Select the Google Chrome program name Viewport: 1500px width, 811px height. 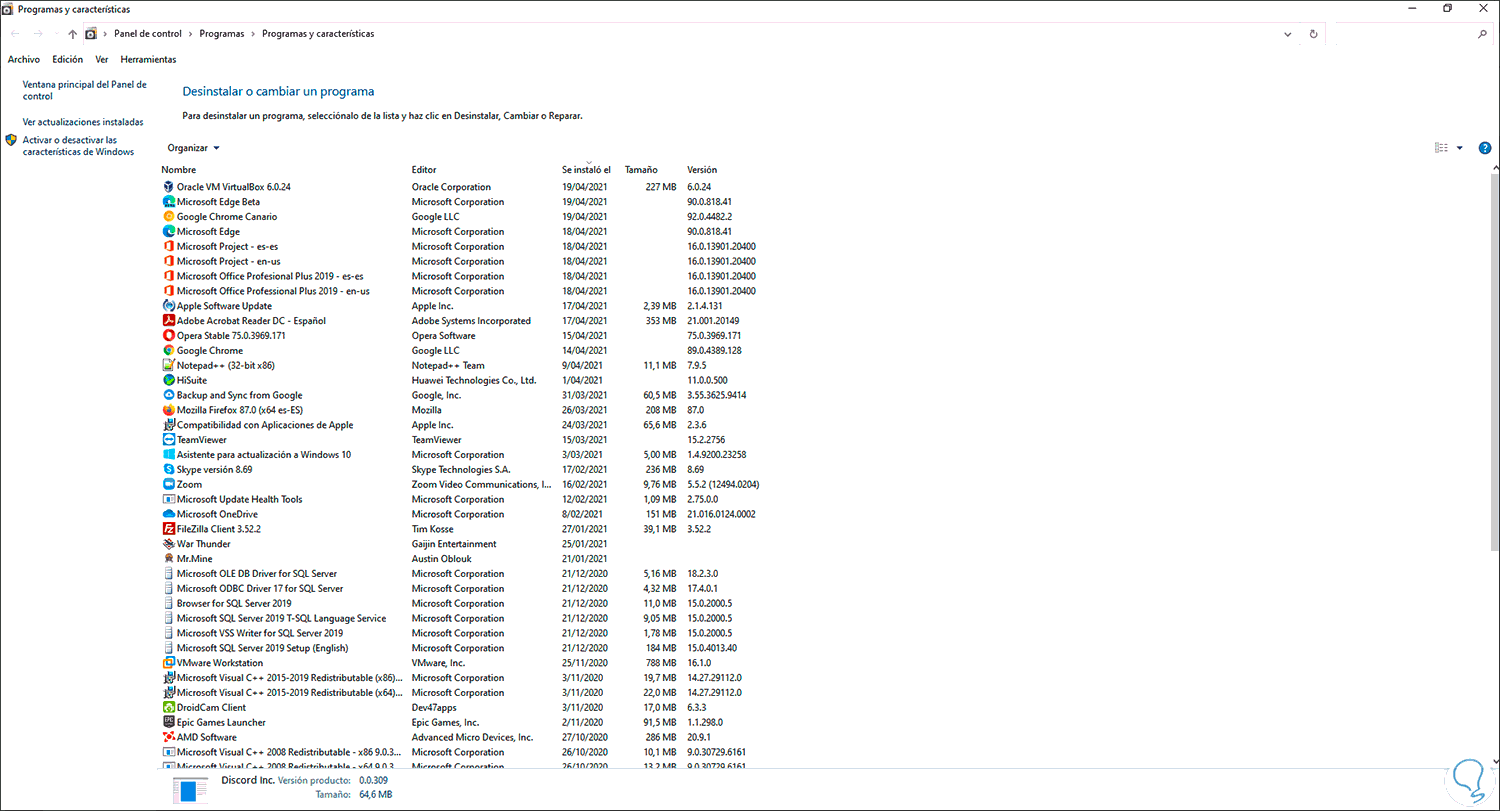210,351
